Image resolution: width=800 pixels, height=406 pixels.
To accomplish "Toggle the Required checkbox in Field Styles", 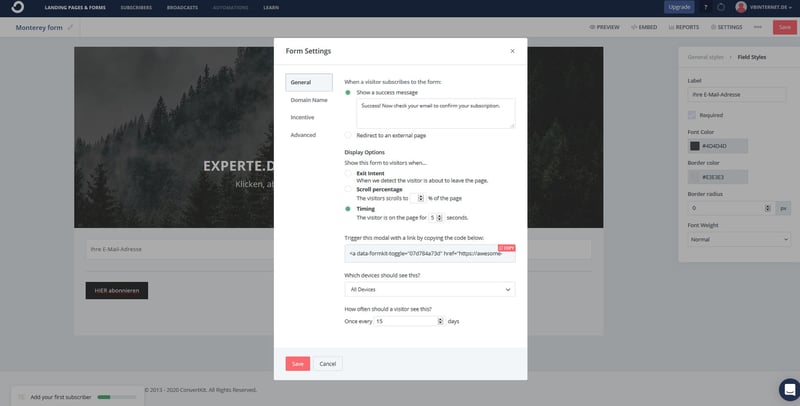I will point(692,115).
